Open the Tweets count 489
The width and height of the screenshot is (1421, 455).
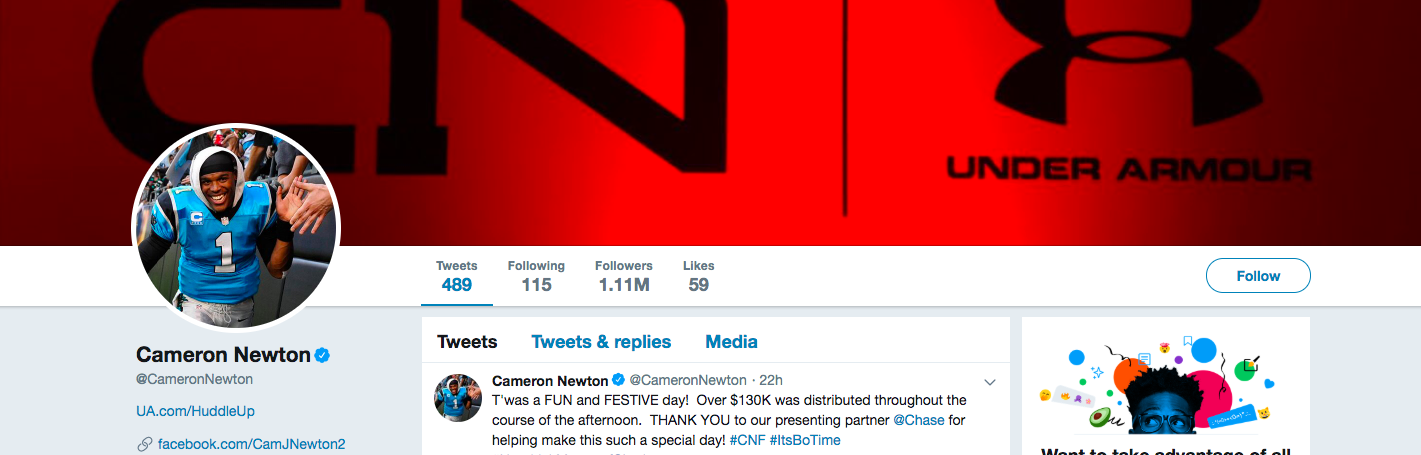point(456,276)
